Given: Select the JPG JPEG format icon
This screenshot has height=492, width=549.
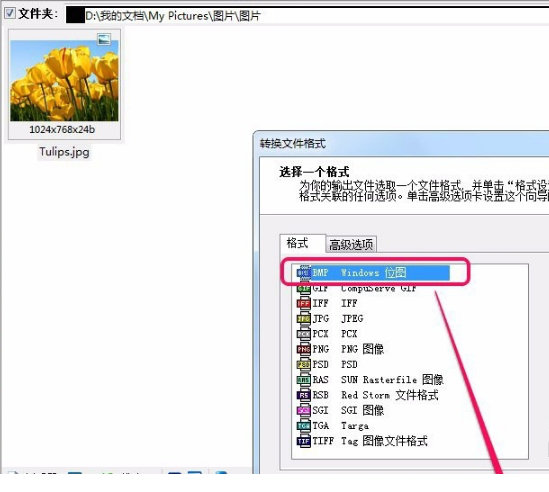Looking at the screenshot, I should (304, 318).
